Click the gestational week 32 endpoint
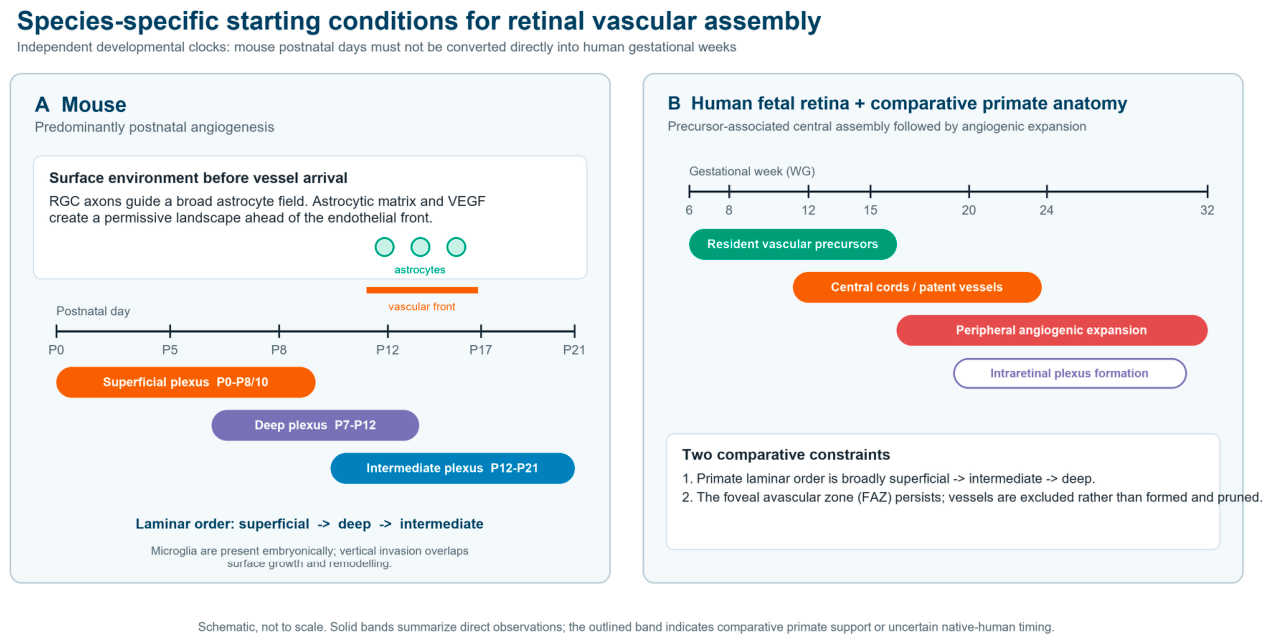Viewport: 1272px width, 642px height. tap(1207, 191)
